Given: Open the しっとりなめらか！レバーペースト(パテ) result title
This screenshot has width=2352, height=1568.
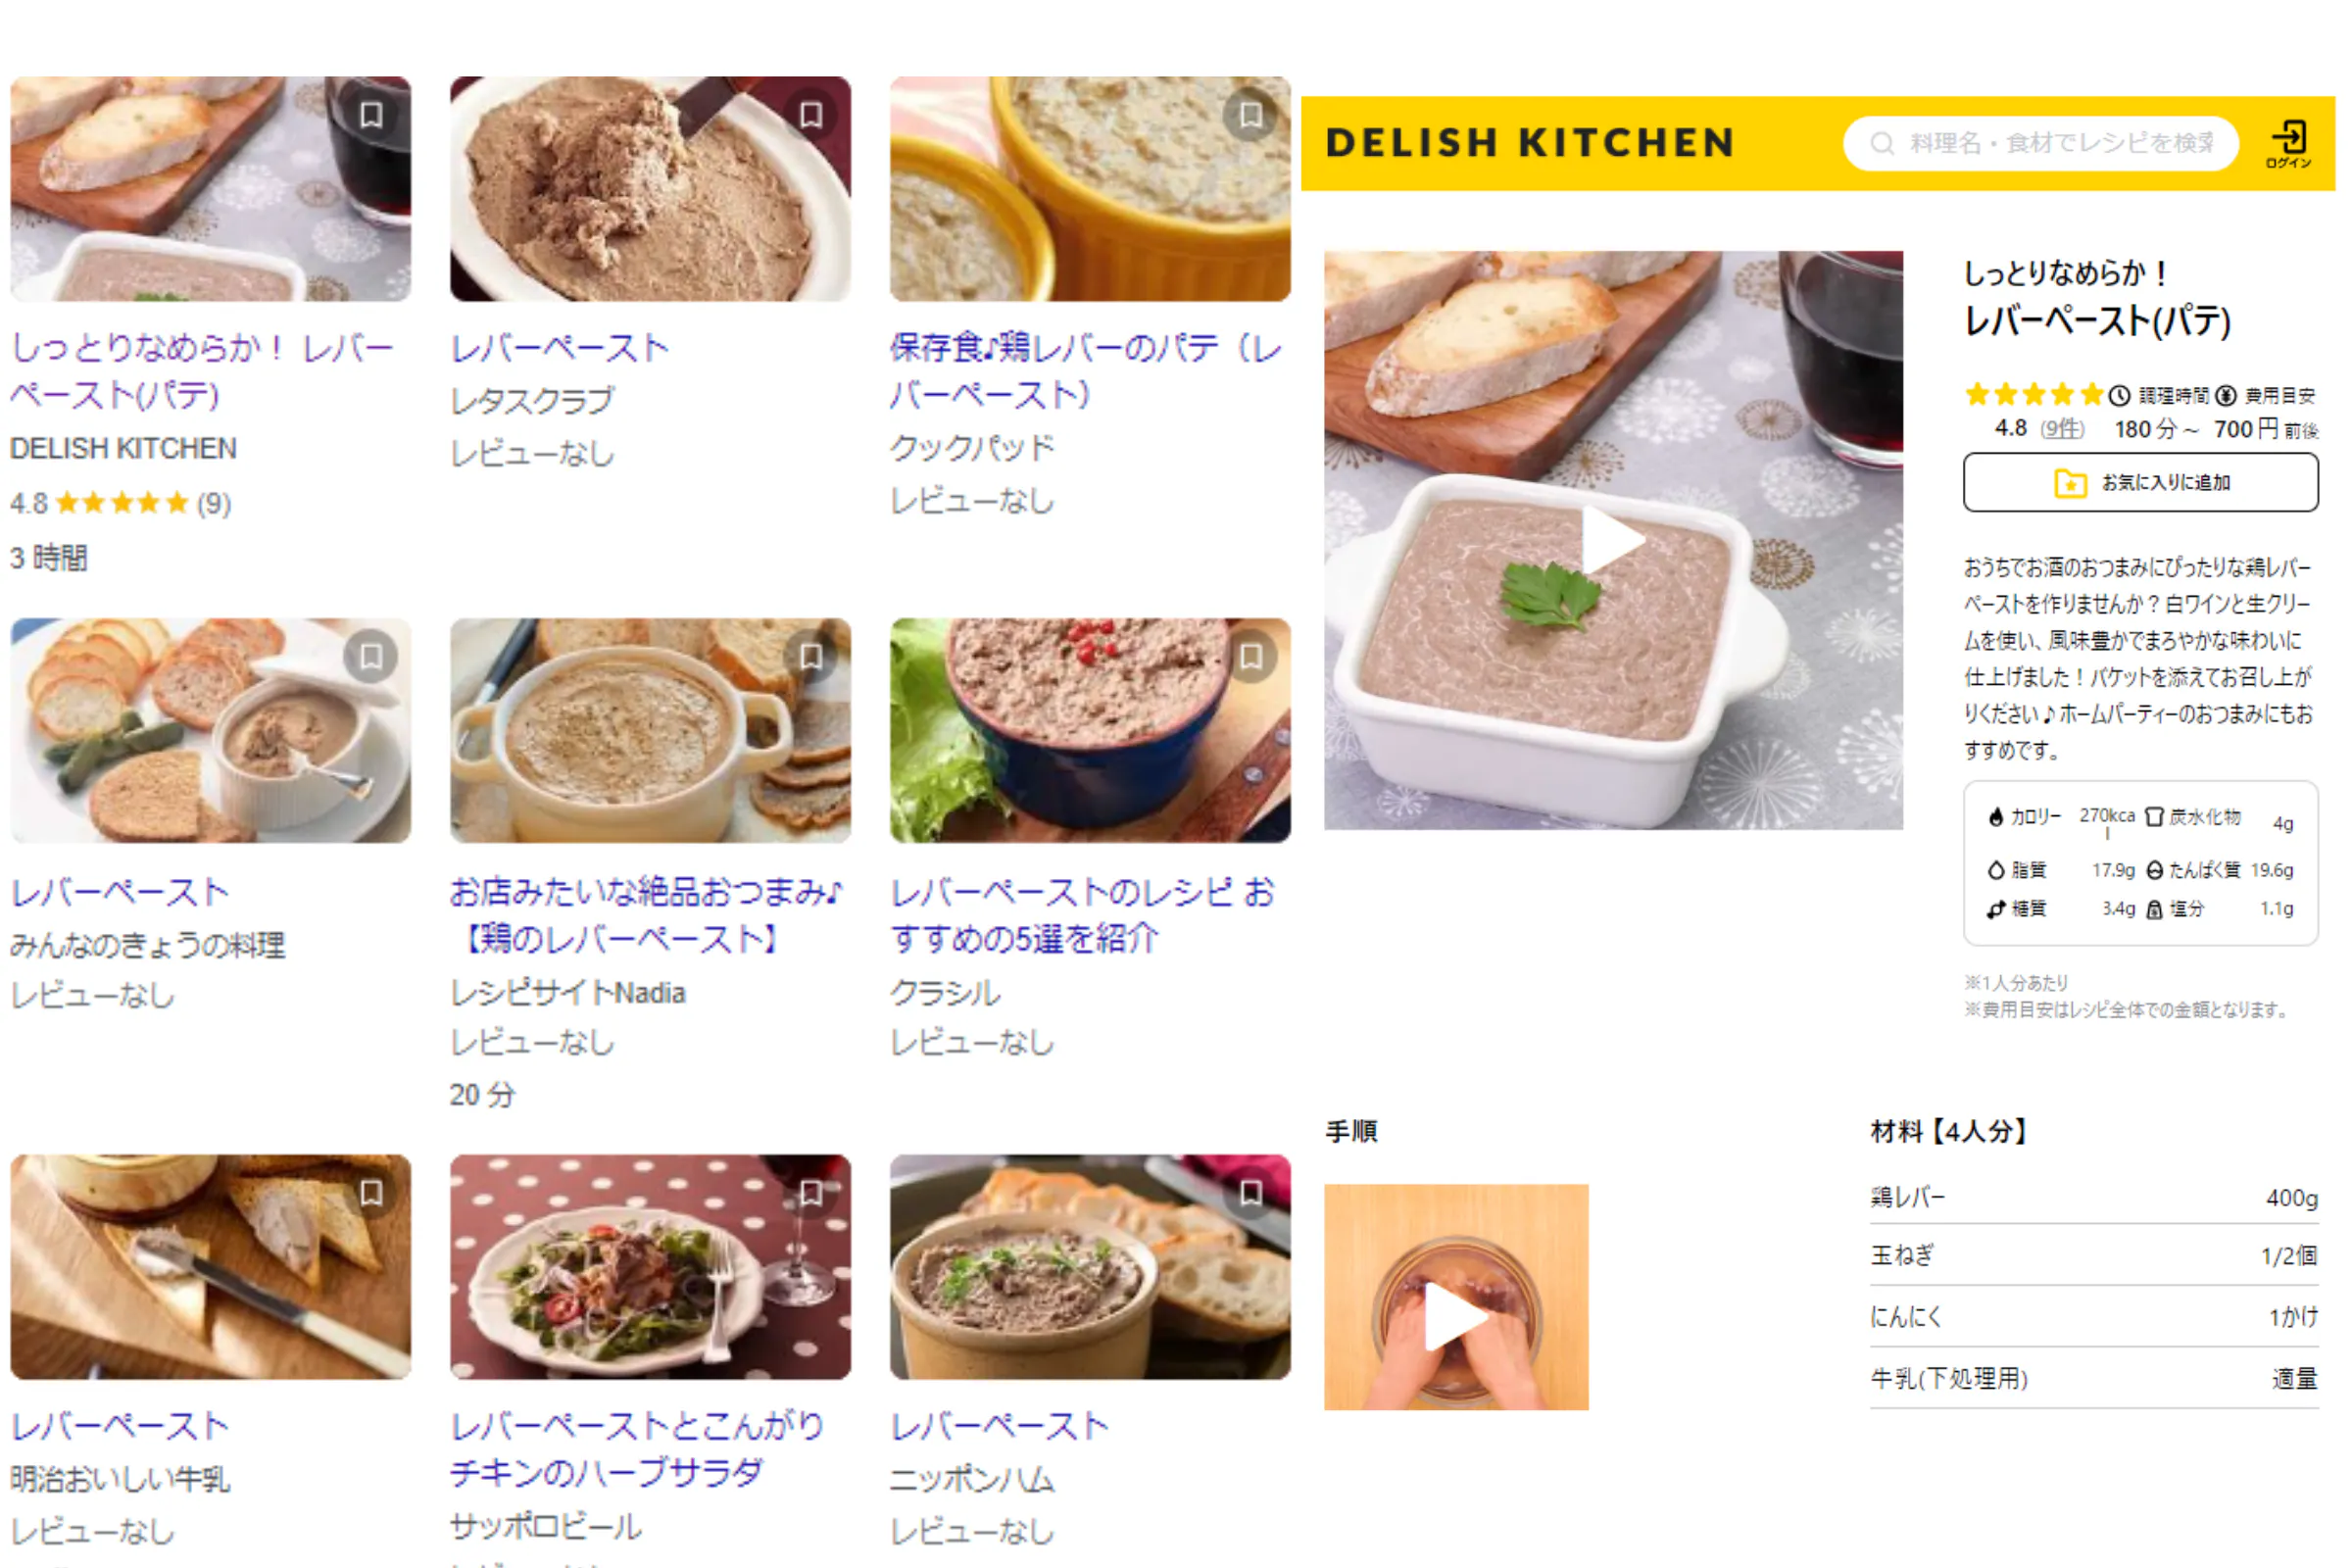Looking at the screenshot, I should (x=202, y=370).
